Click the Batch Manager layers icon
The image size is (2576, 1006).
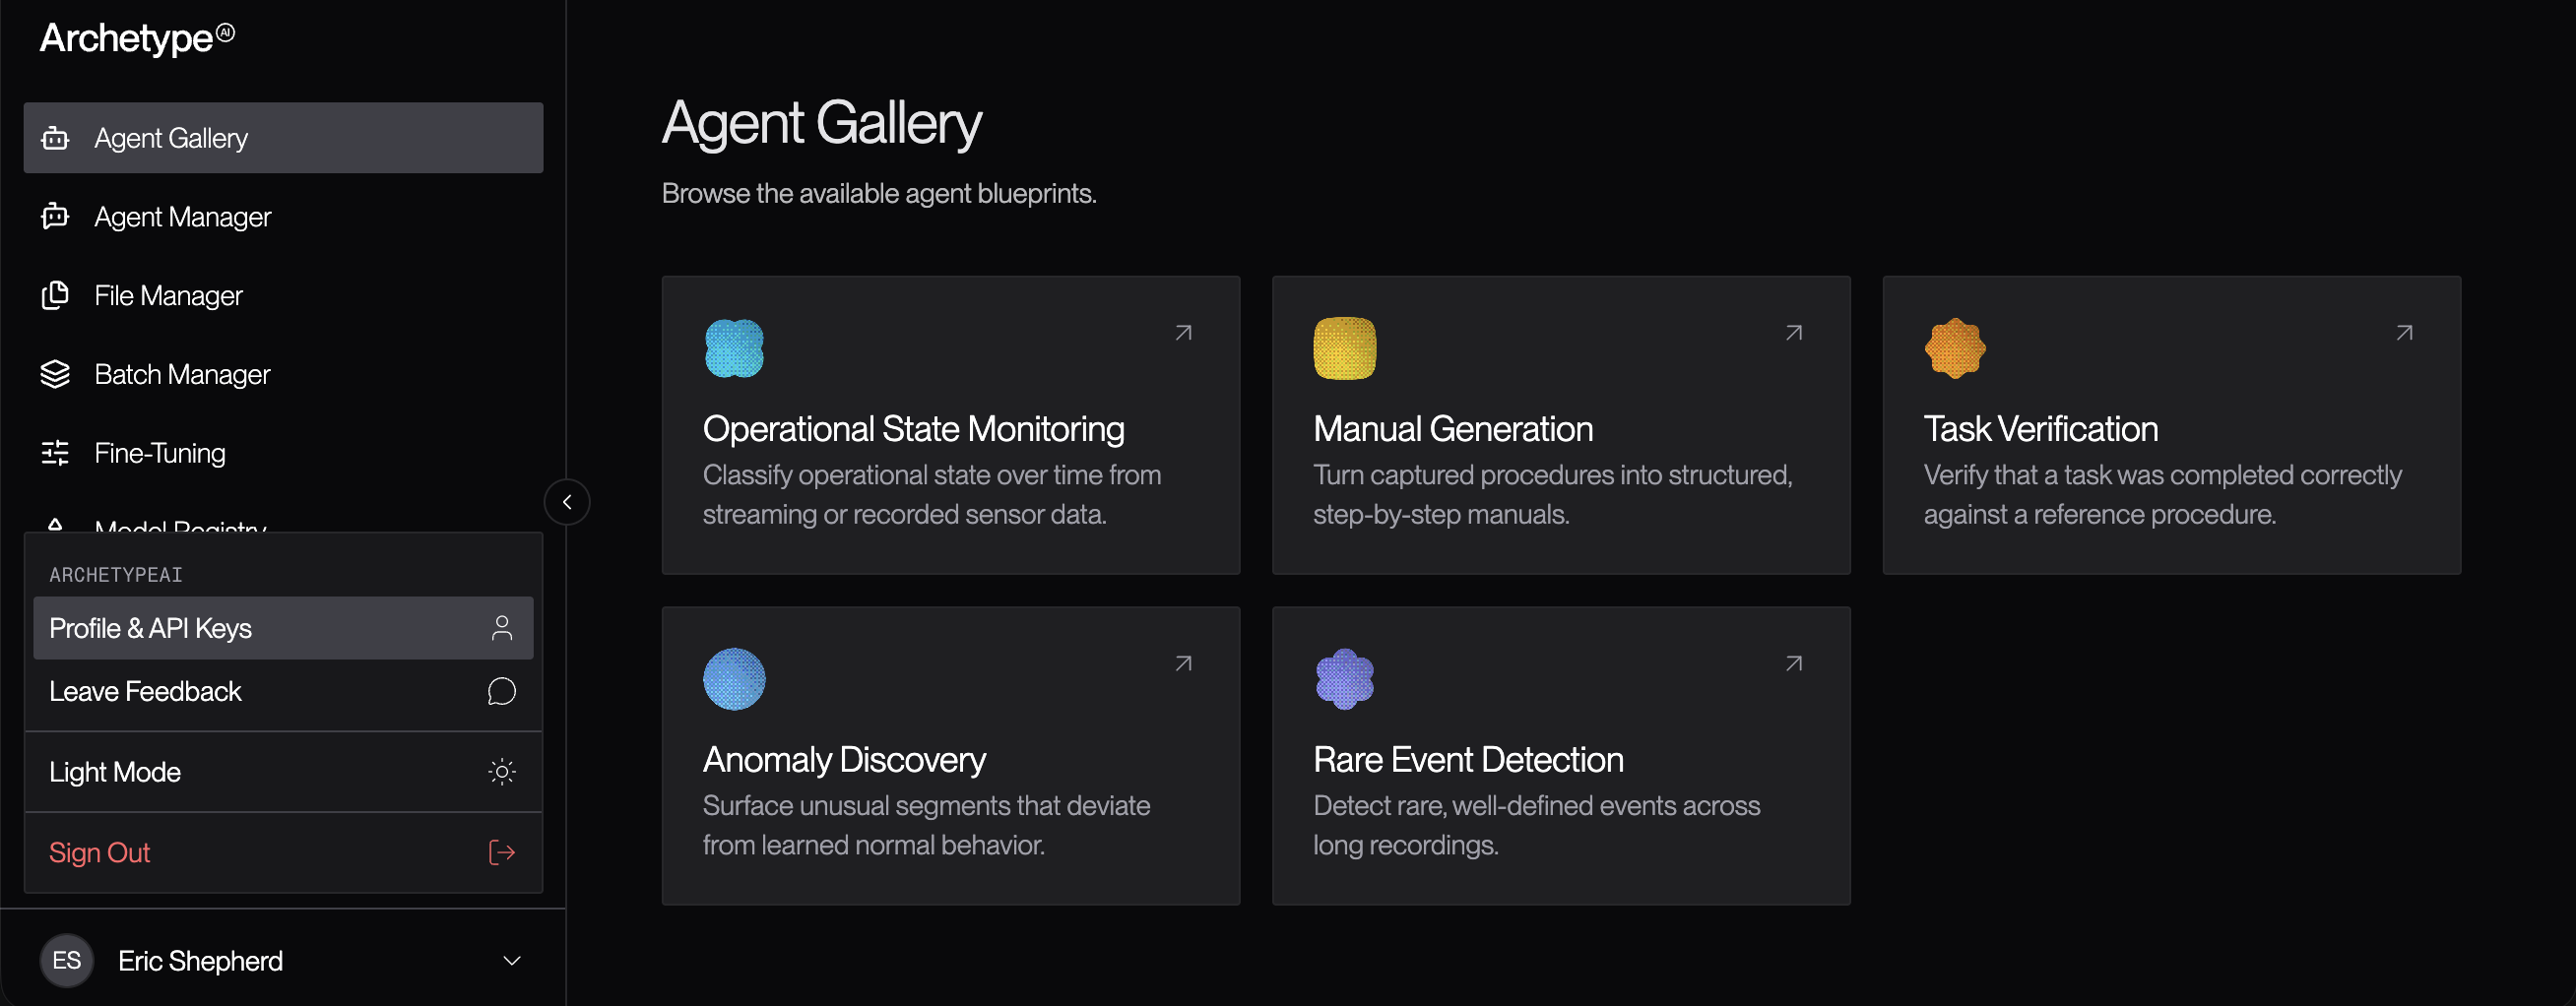(55, 374)
